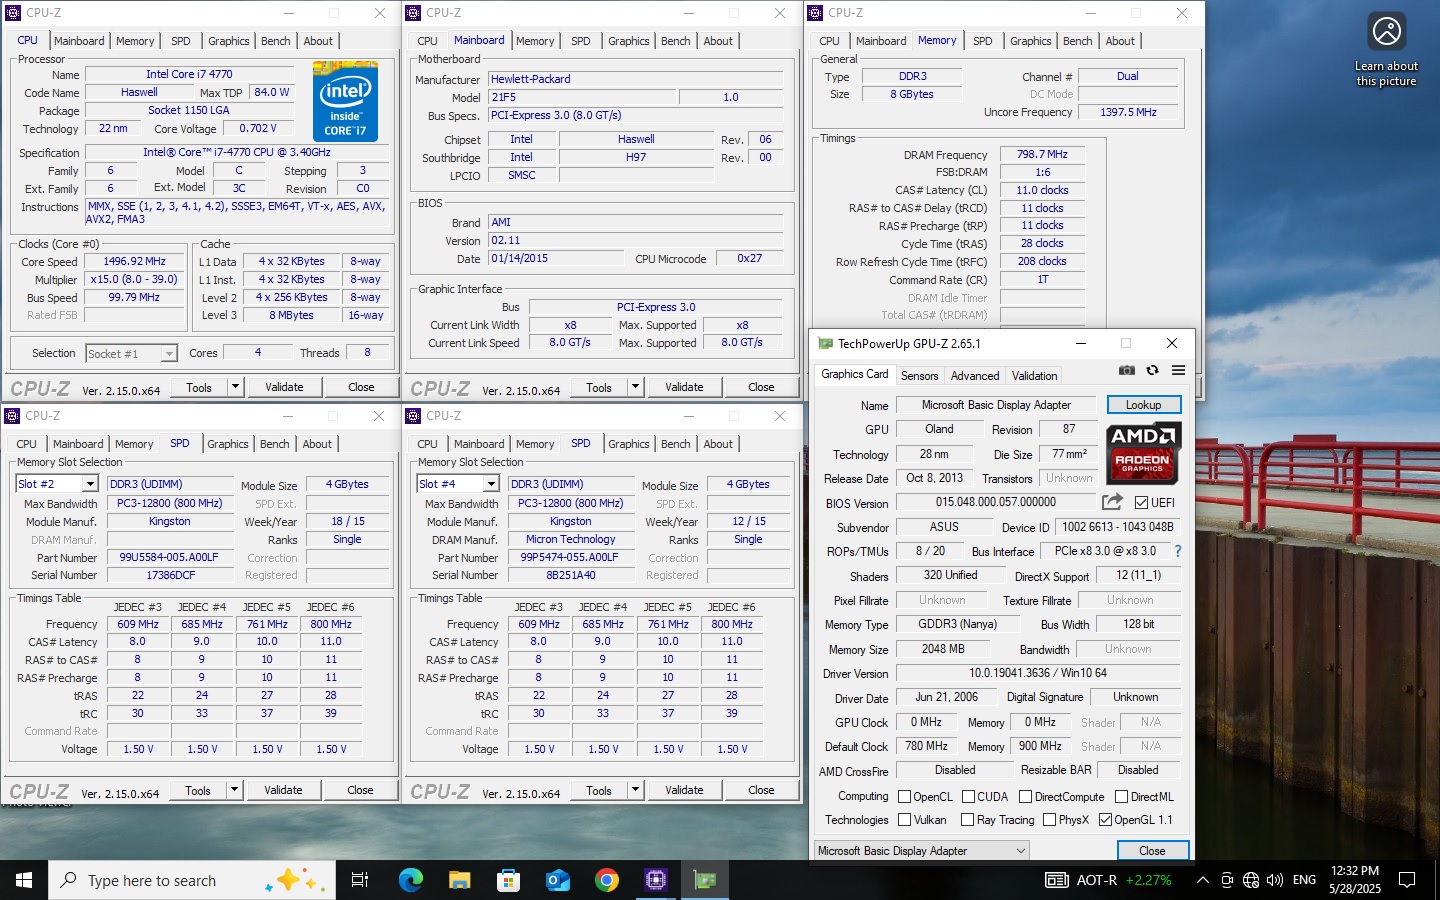
Task: Take a GPU-Z screenshot with camera icon
Action: pos(1127,370)
